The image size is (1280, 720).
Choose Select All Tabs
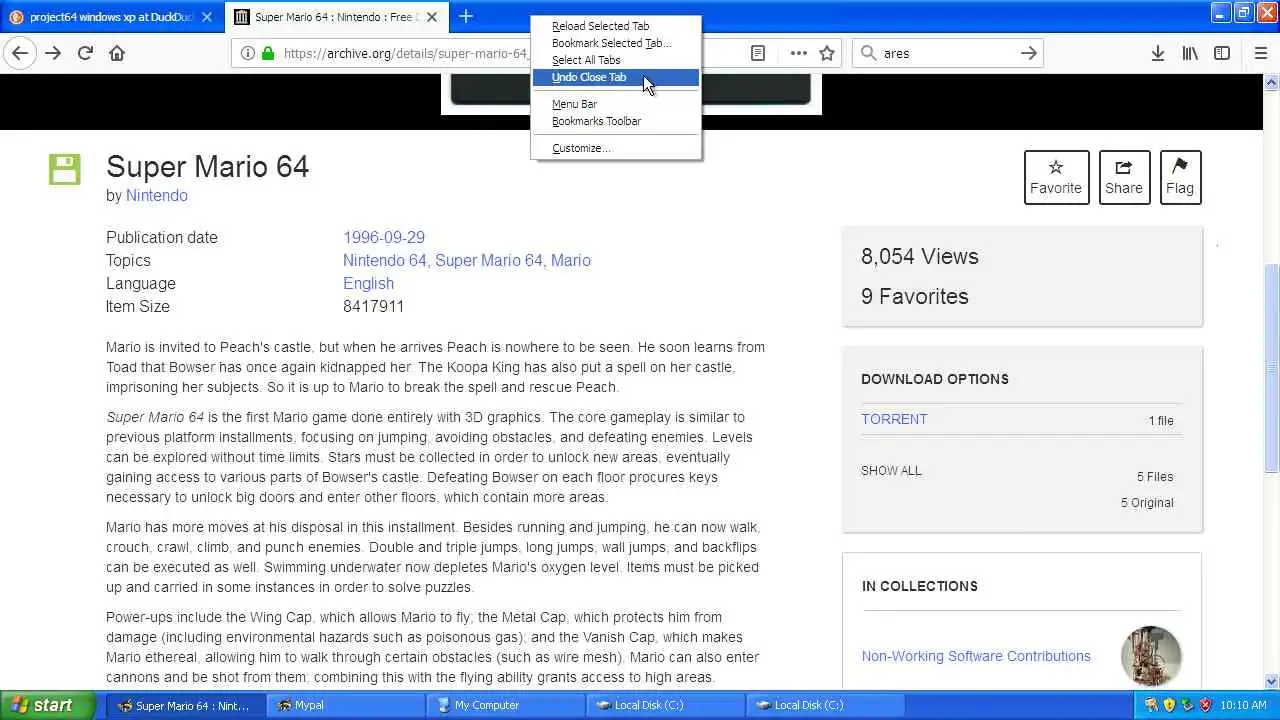point(616,60)
